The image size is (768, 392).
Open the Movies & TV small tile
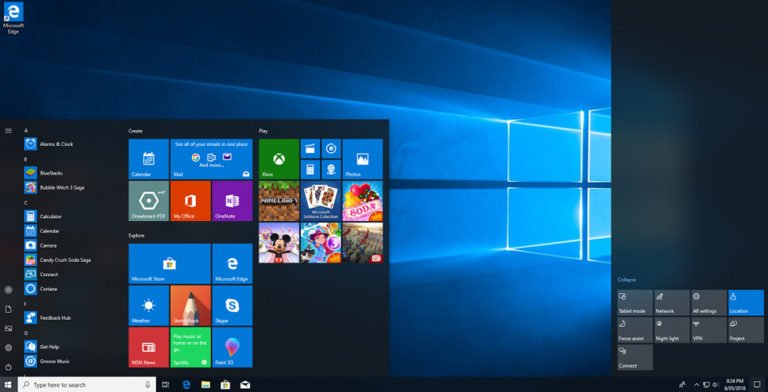pyautogui.click(x=310, y=148)
